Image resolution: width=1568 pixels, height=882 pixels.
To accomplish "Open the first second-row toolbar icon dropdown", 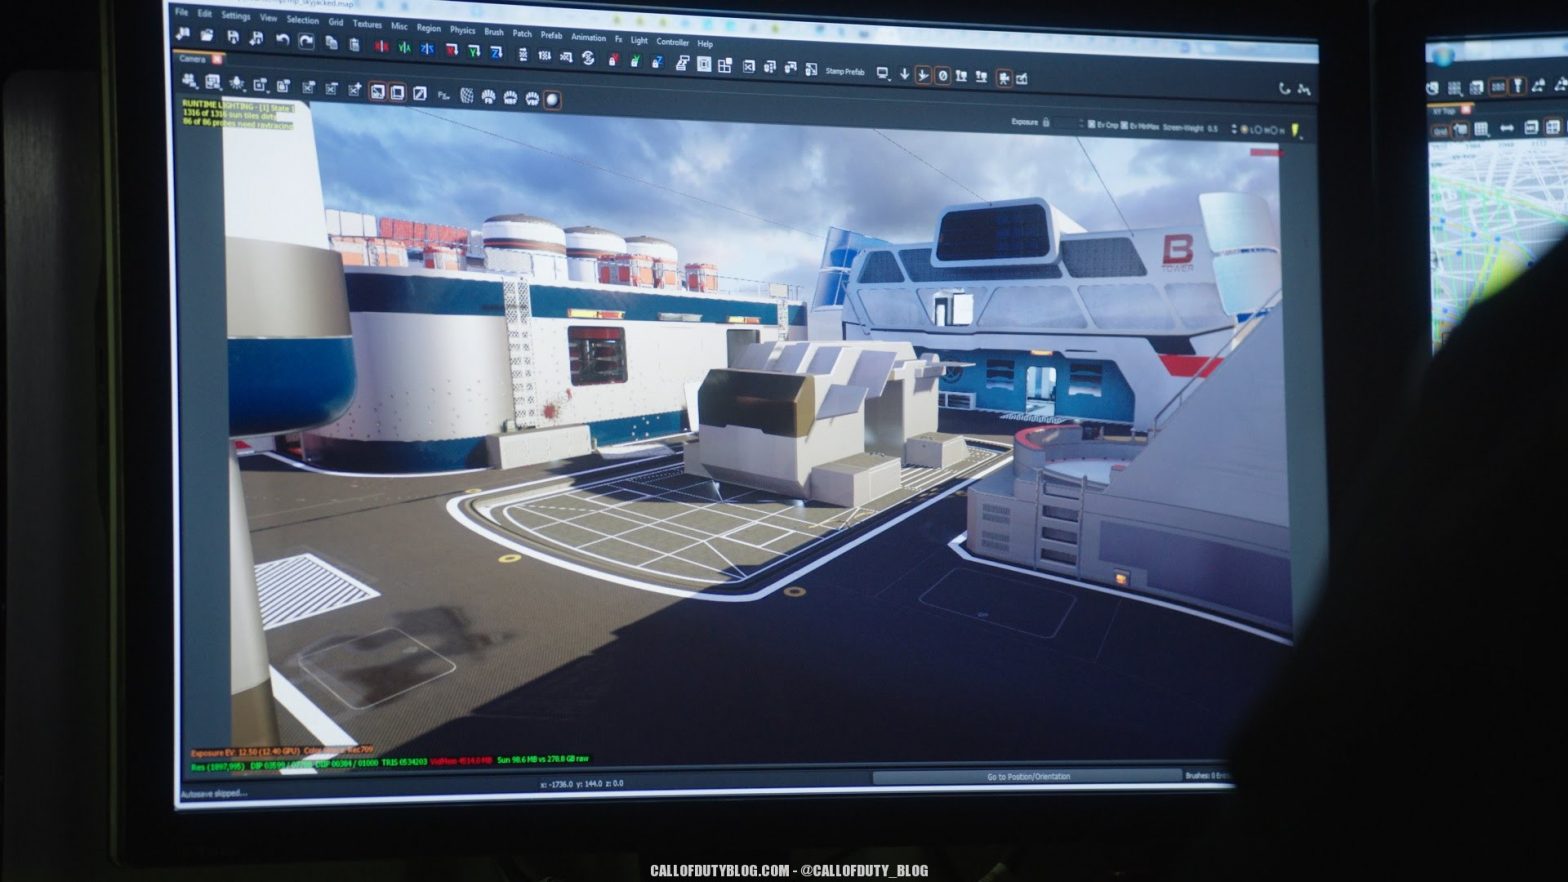I will click(x=189, y=80).
